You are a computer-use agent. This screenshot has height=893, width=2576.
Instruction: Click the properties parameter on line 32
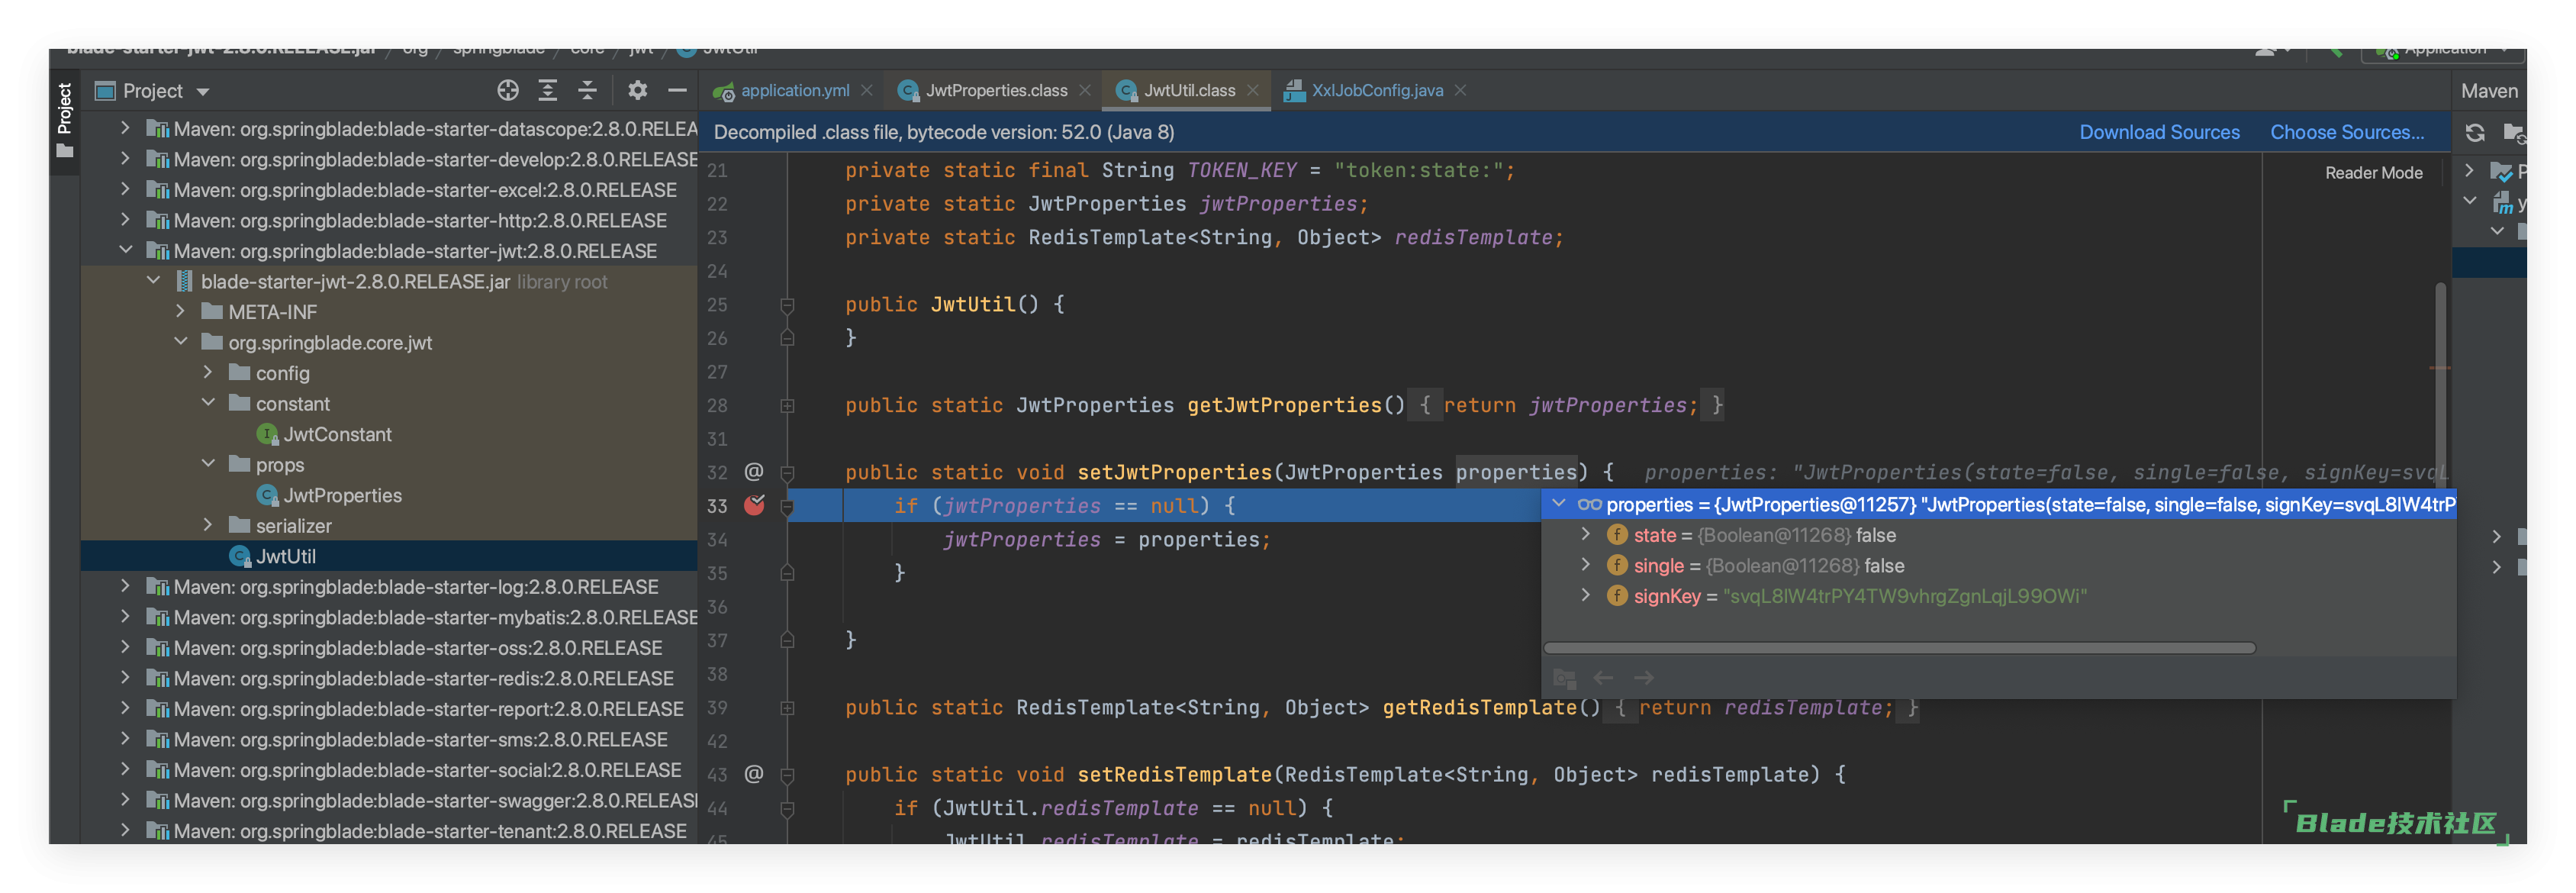coord(1516,473)
